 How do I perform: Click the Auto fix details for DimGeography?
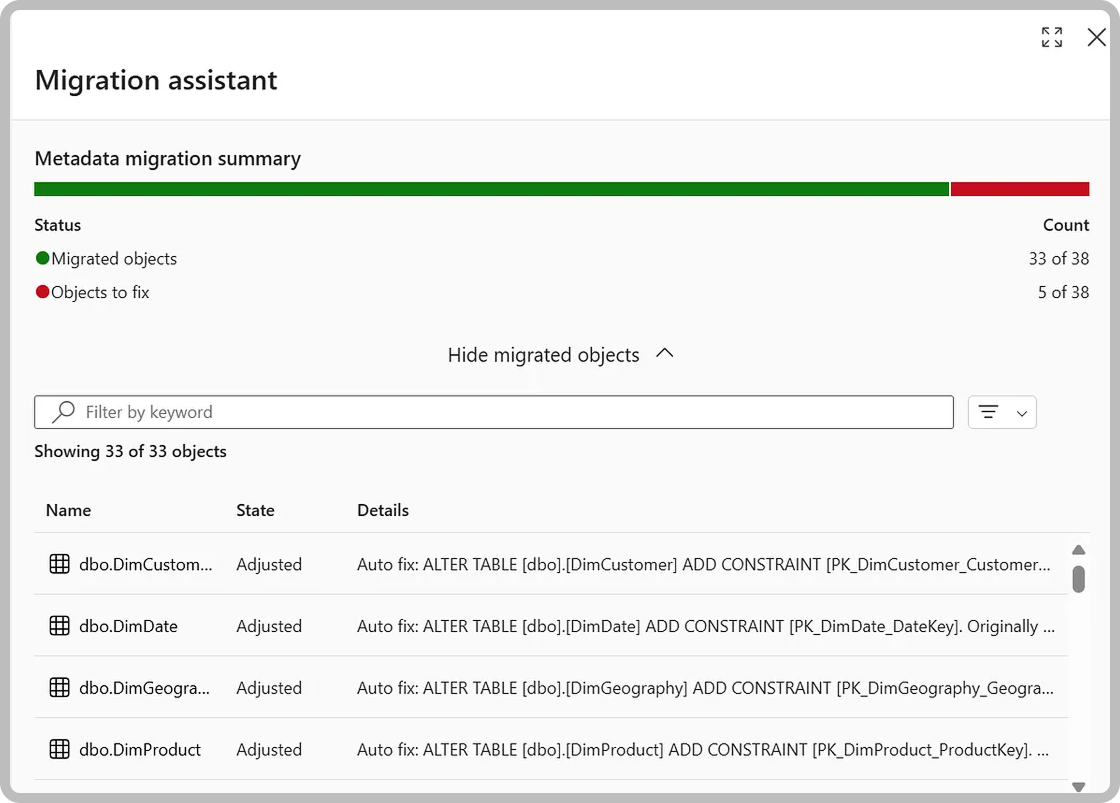[x=705, y=688]
